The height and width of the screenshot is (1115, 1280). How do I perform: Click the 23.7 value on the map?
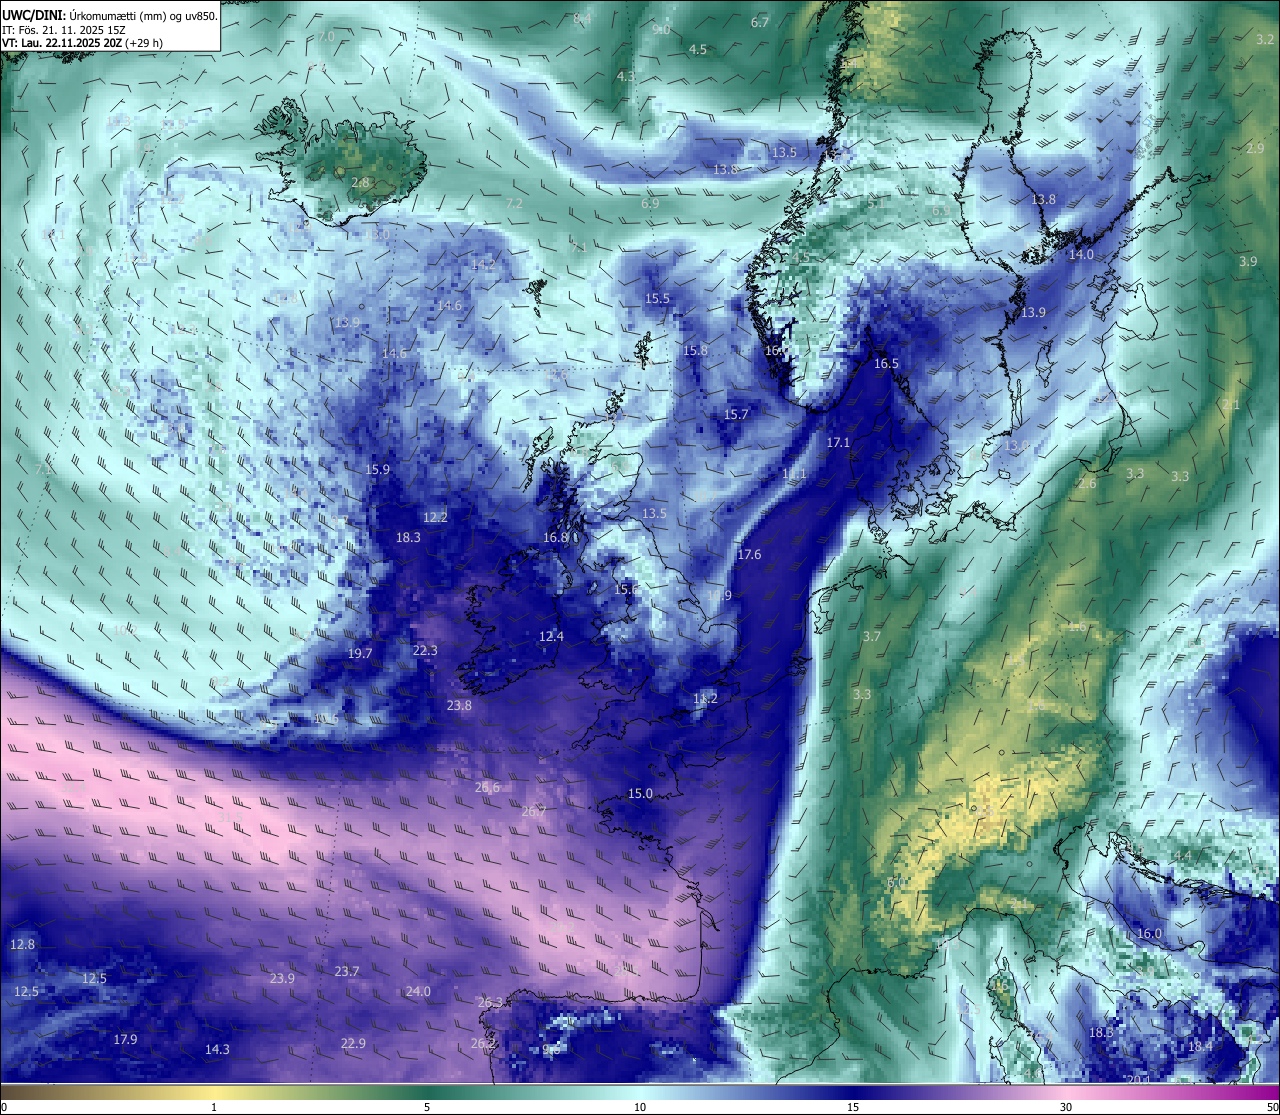pyautogui.click(x=347, y=971)
